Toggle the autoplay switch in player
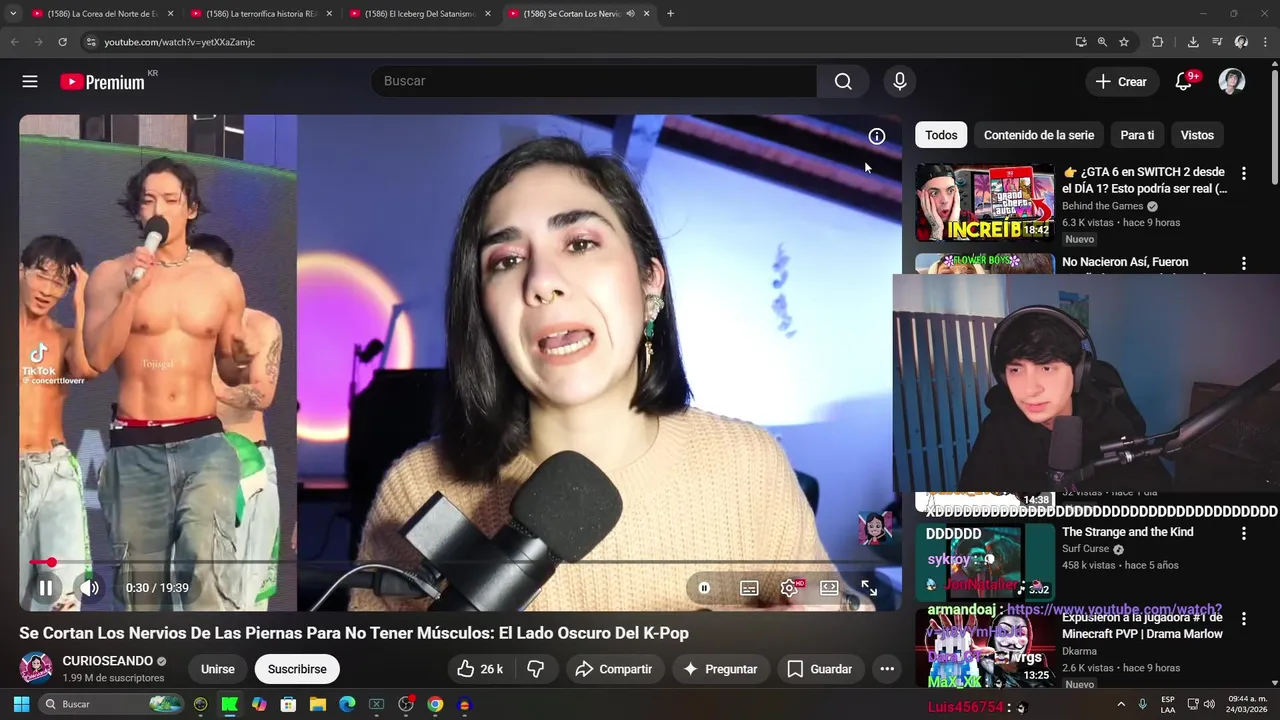The height and width of the screenshot is (720, 1280). 704,588
